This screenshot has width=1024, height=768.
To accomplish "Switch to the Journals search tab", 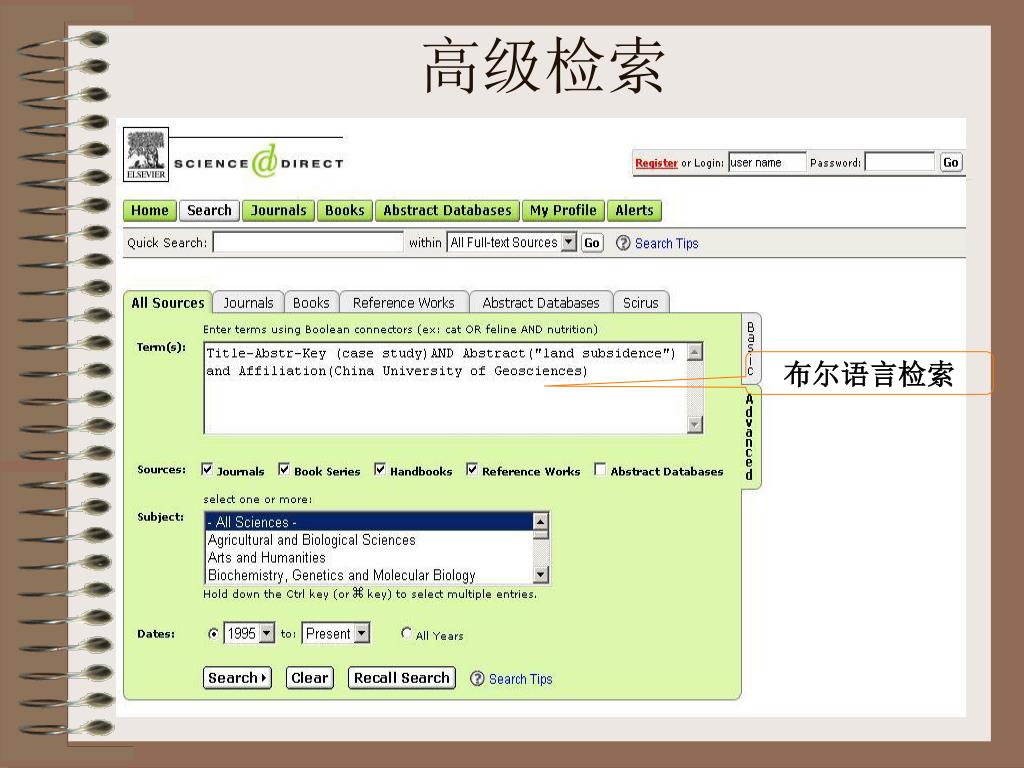I will point(248,302).
